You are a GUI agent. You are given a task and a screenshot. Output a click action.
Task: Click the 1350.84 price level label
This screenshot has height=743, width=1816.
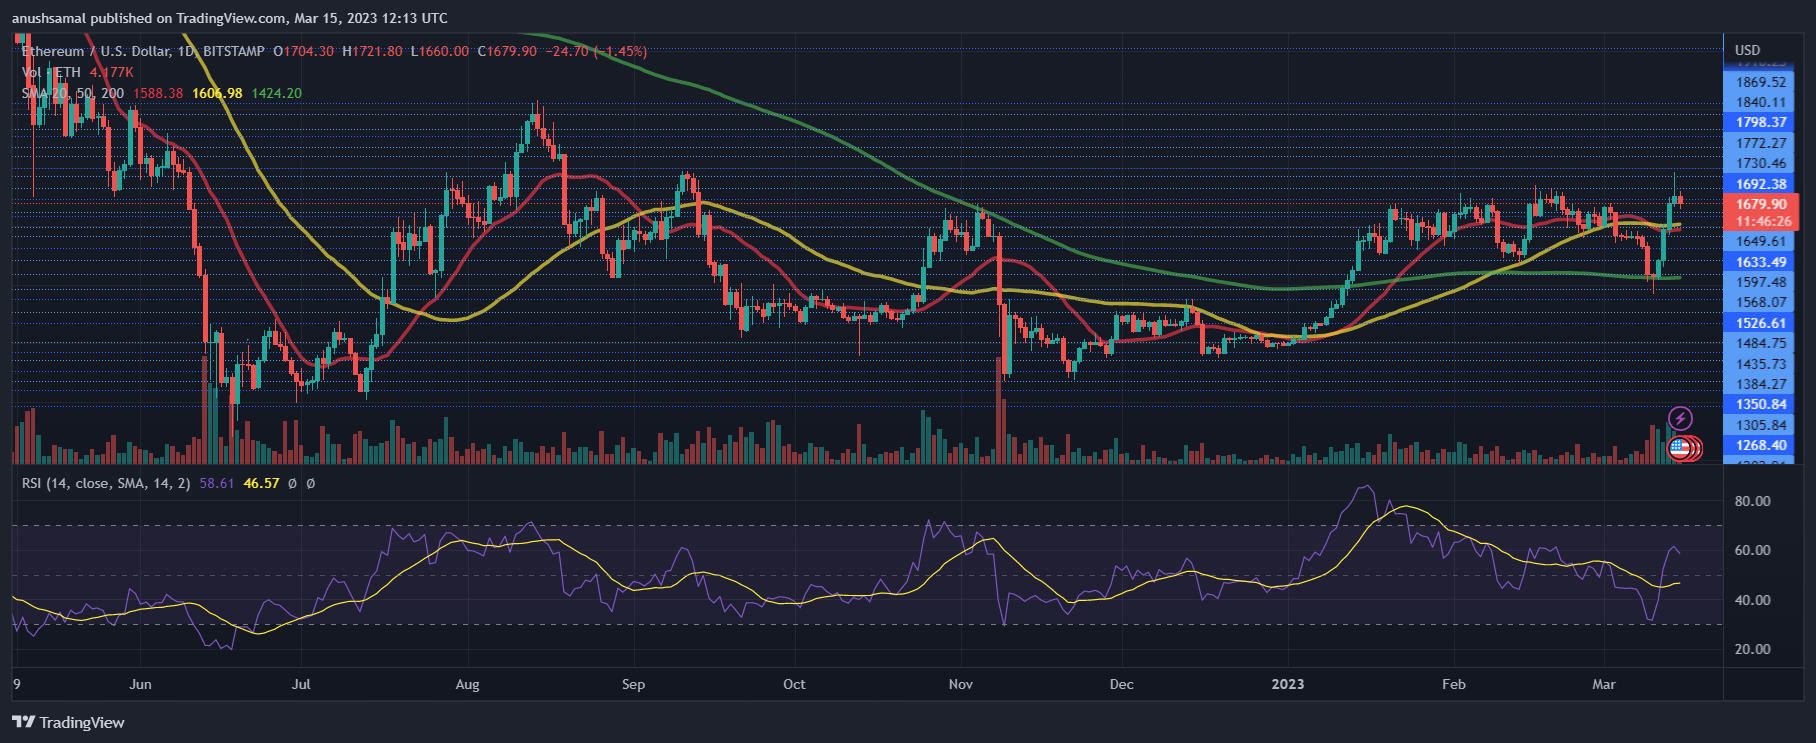click(x=1760, y=404)
